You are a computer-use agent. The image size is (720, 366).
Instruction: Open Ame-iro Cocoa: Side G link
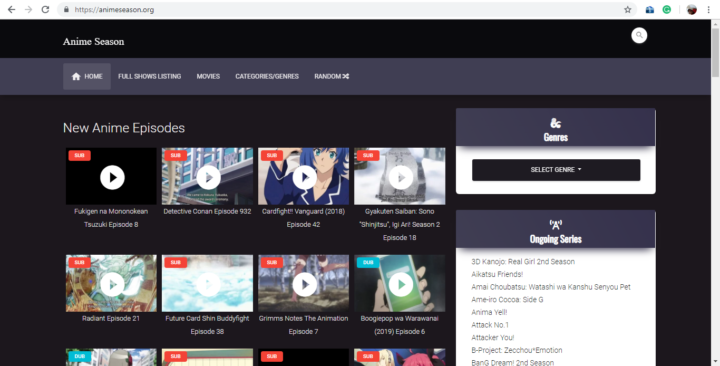507,299
